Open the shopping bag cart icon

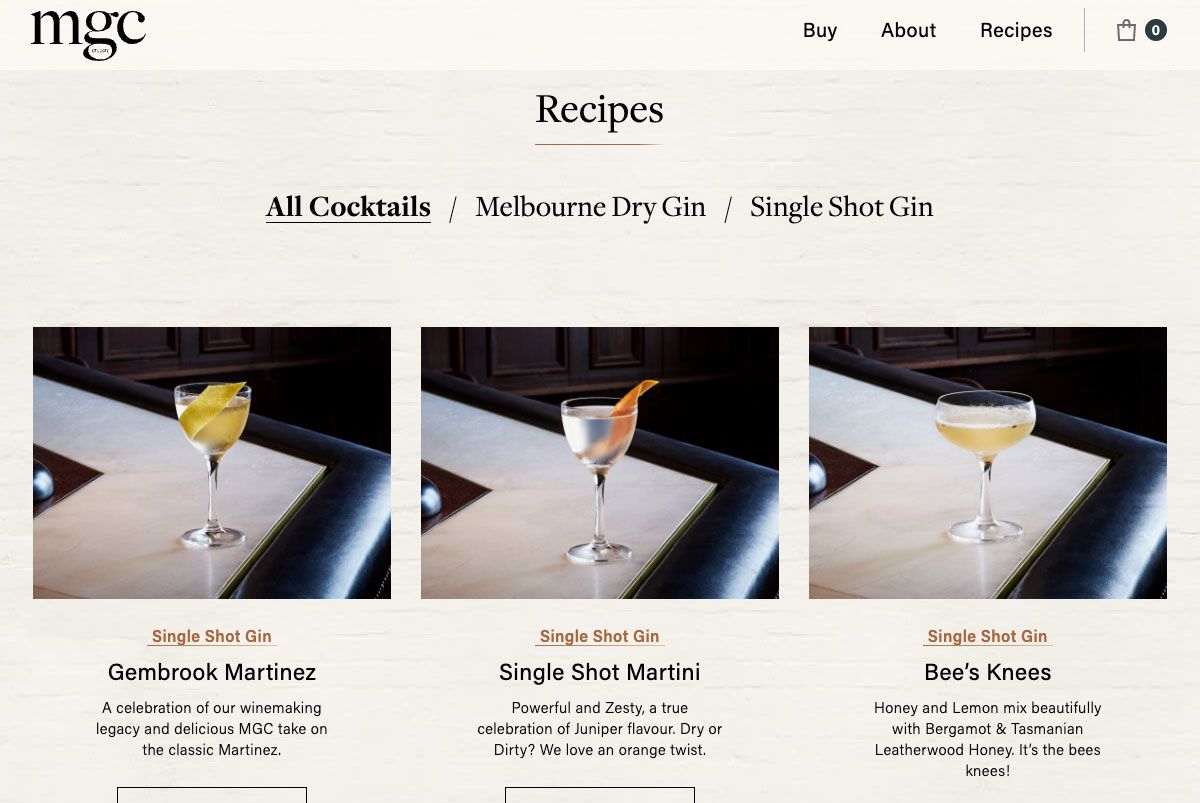click(1126, 30)
